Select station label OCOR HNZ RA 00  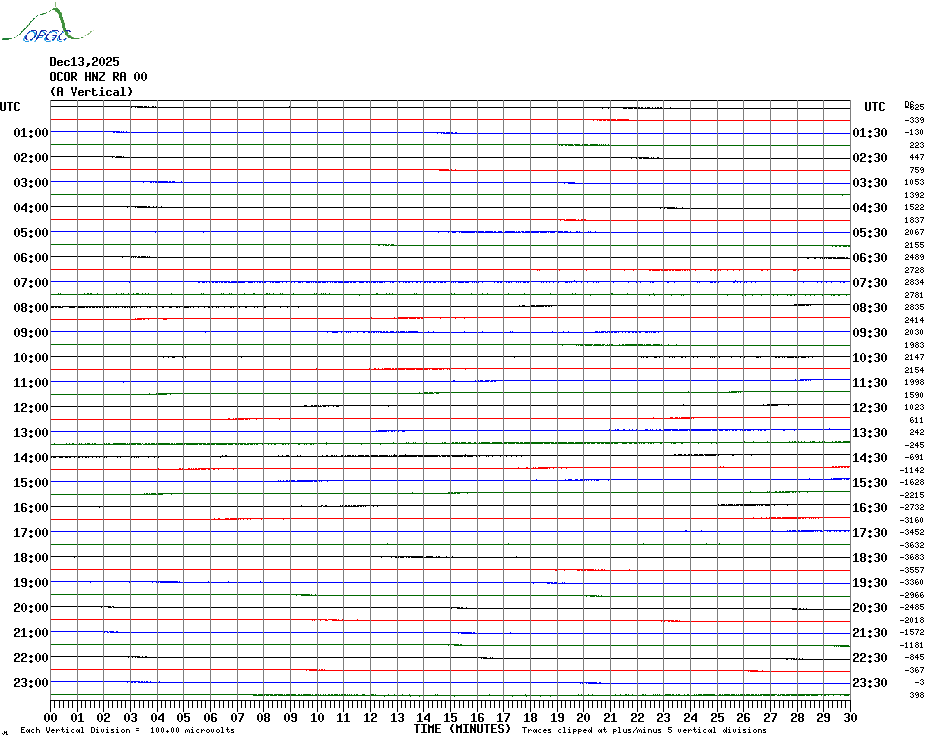pyautogui.click(x=98, y=77)
